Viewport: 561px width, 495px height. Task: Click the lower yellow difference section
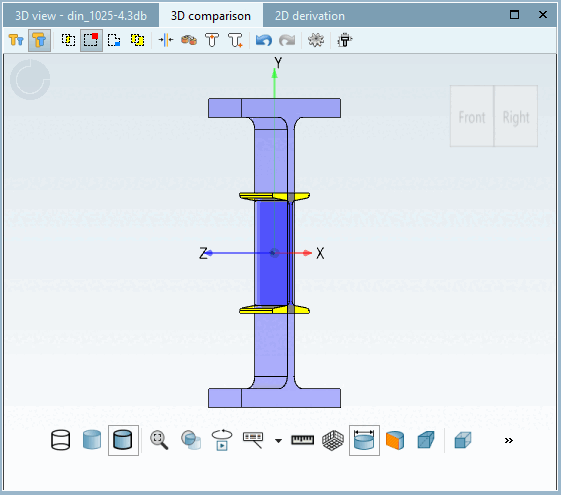(274, 310)
